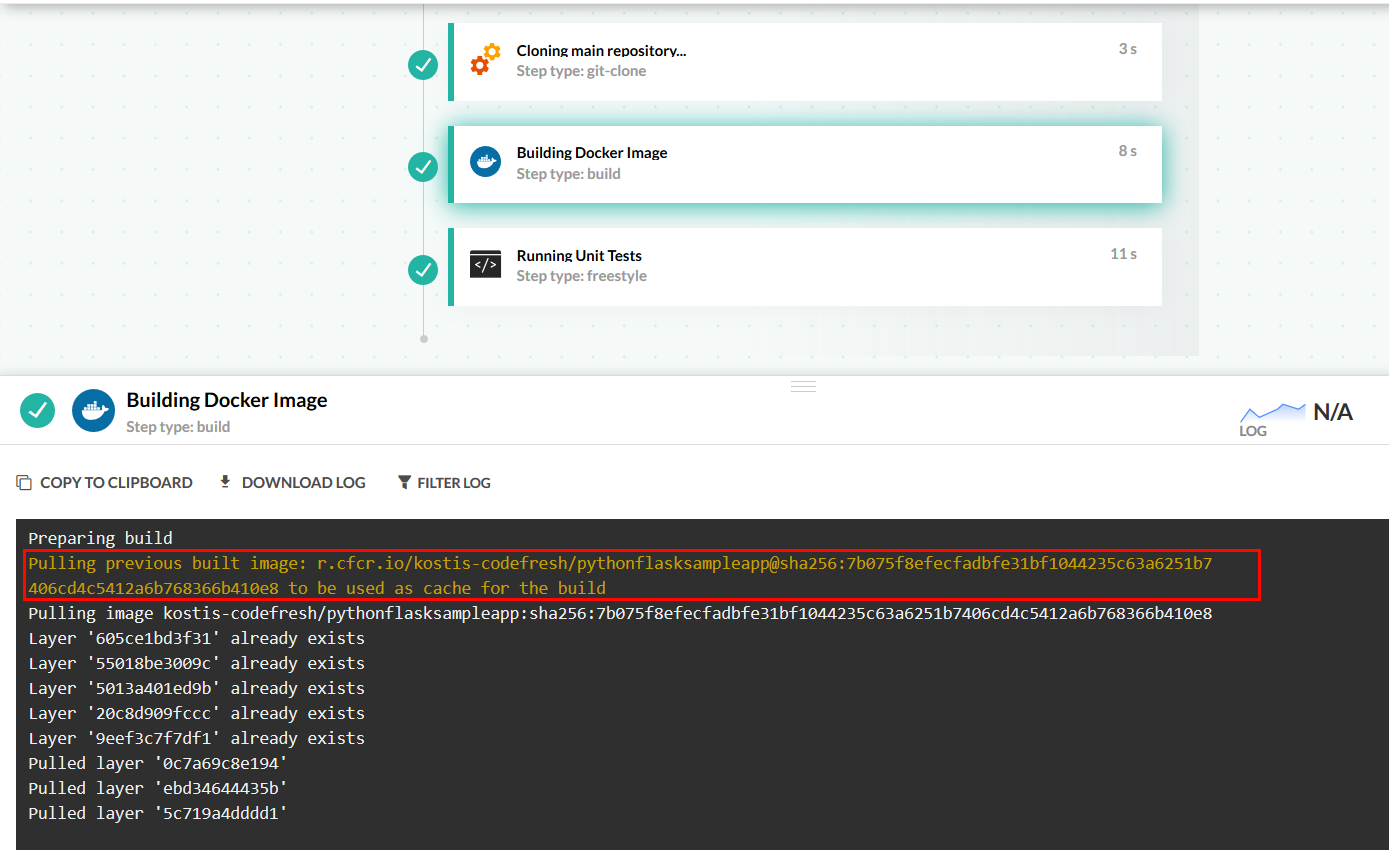
Task: Copy log to clipboard
Action: [105, 483]
